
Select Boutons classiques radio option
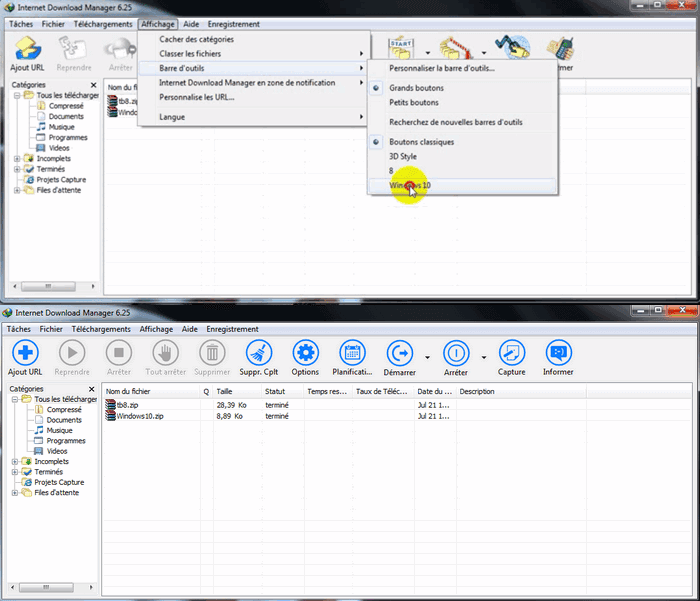[x=421, y=142]
